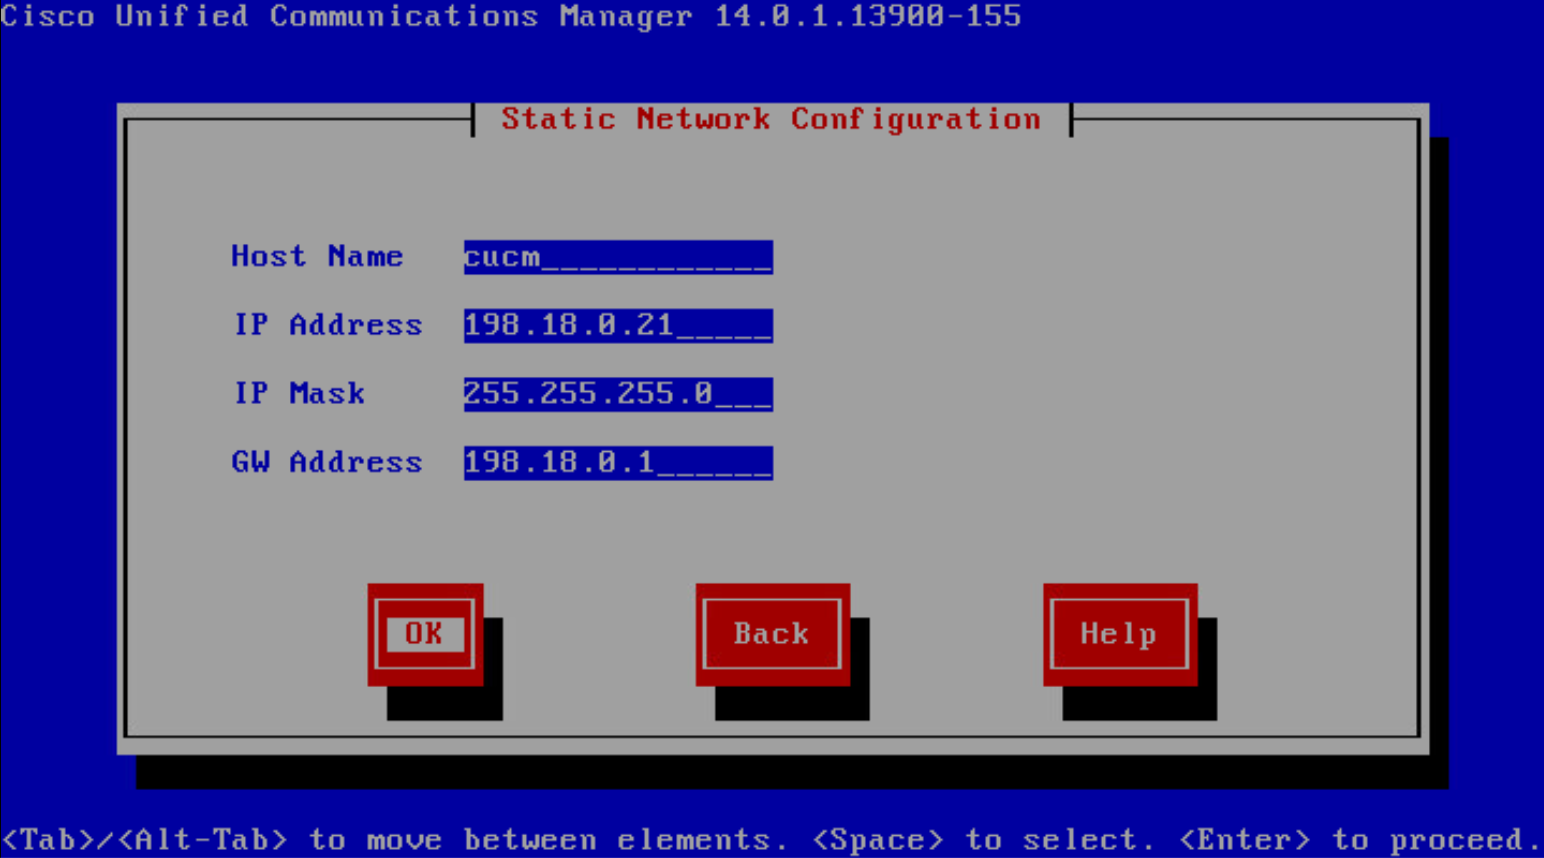Click into the IP Mask field
This screenshot has width=1544, height=858.
(x=617, y=394)
